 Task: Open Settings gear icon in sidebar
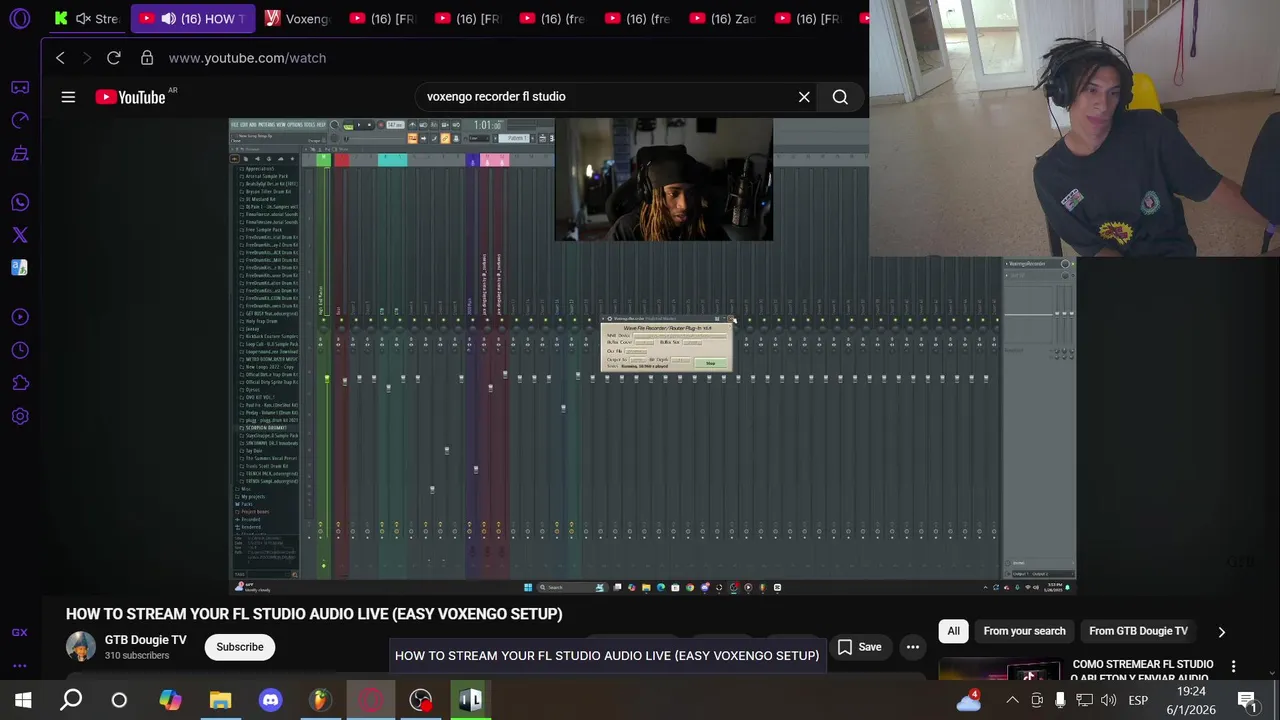pos(20,416)
